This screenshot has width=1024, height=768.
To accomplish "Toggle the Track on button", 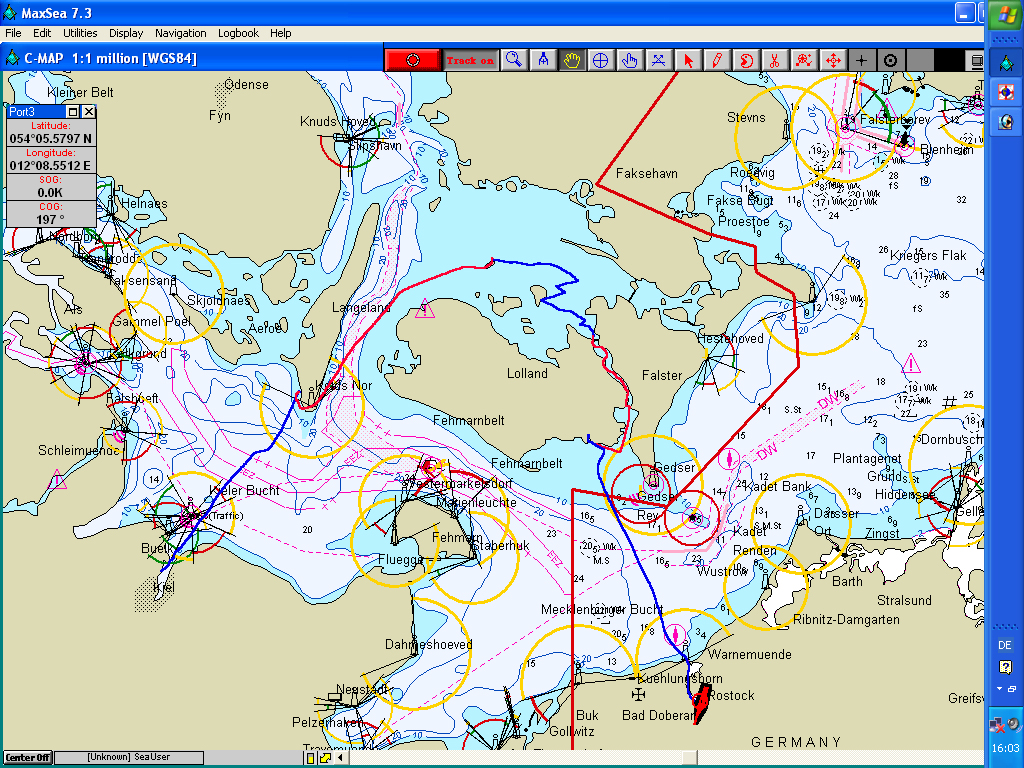I will point(470,60).
